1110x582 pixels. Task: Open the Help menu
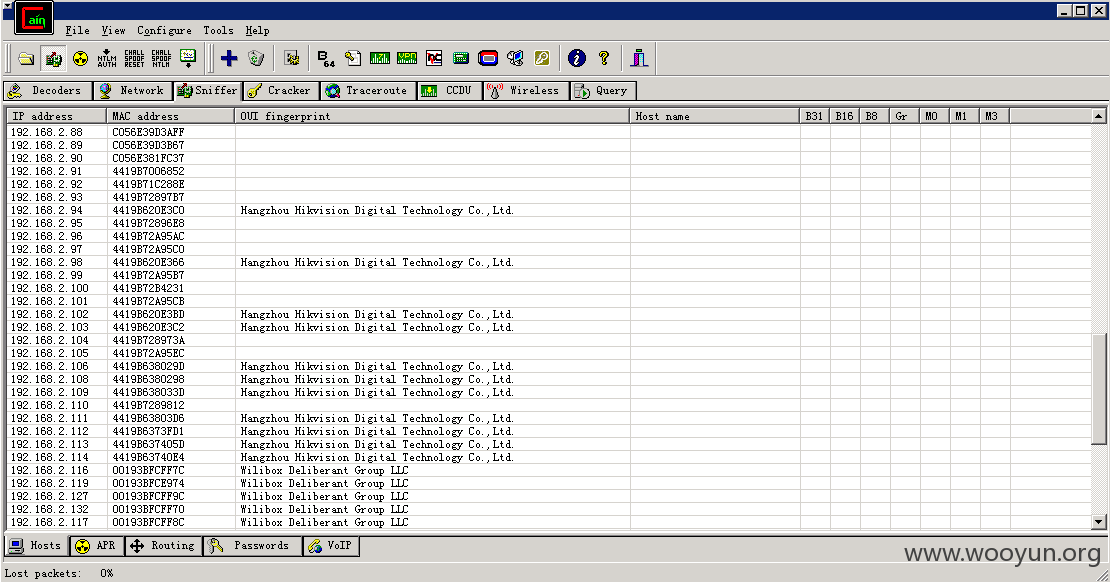[x=257, y=30]
